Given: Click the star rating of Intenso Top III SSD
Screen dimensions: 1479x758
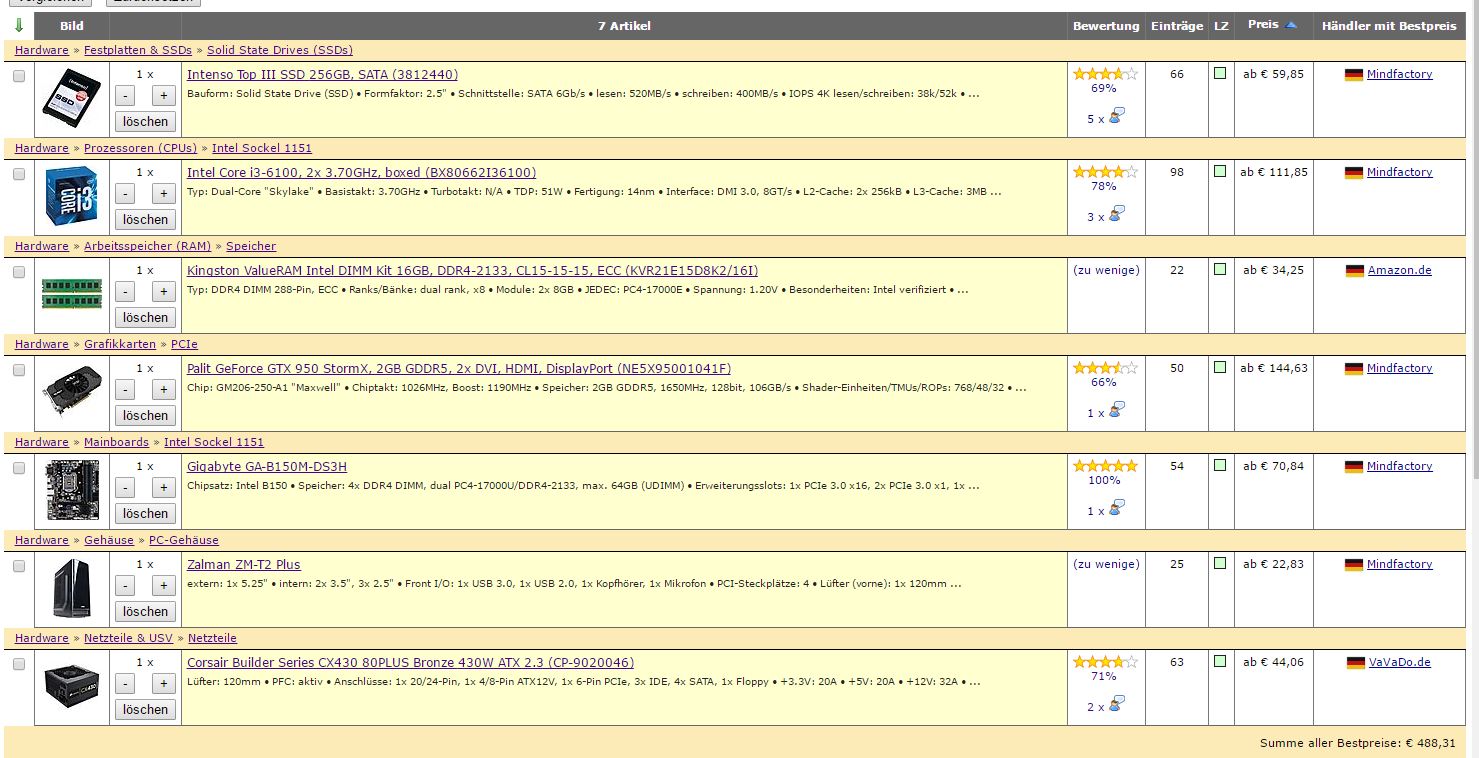Looking at the screenshot, I should coord(1105,74).
